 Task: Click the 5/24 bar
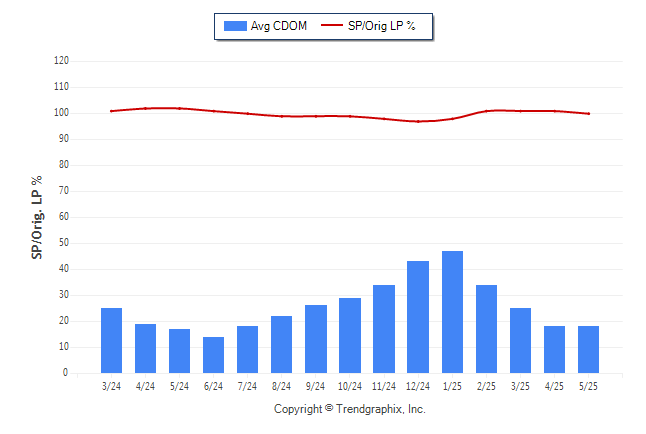180,351
